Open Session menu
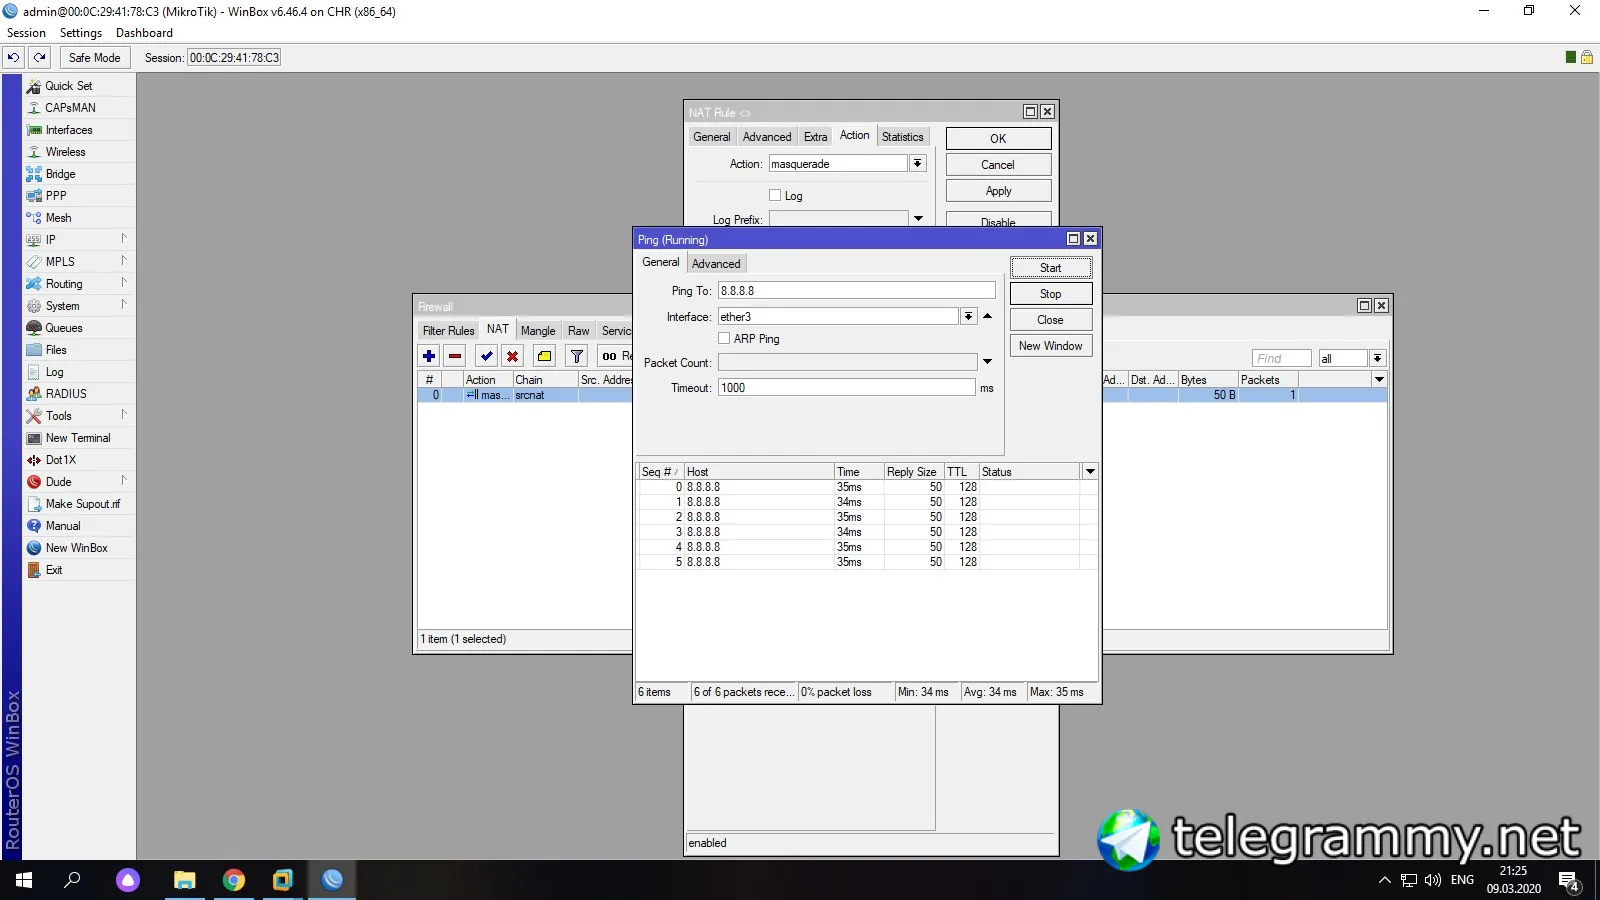Image resolution: width=1600 pixels, height=900 pixels. 26,33
